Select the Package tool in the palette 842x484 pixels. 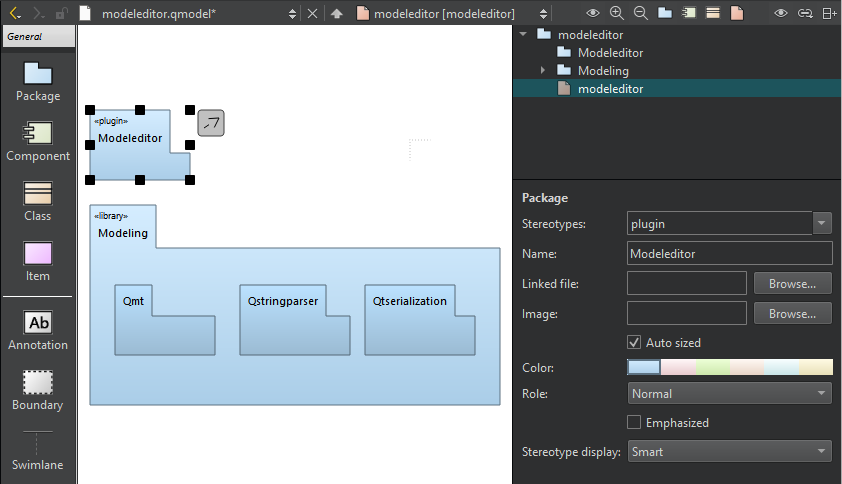[38, 81]
